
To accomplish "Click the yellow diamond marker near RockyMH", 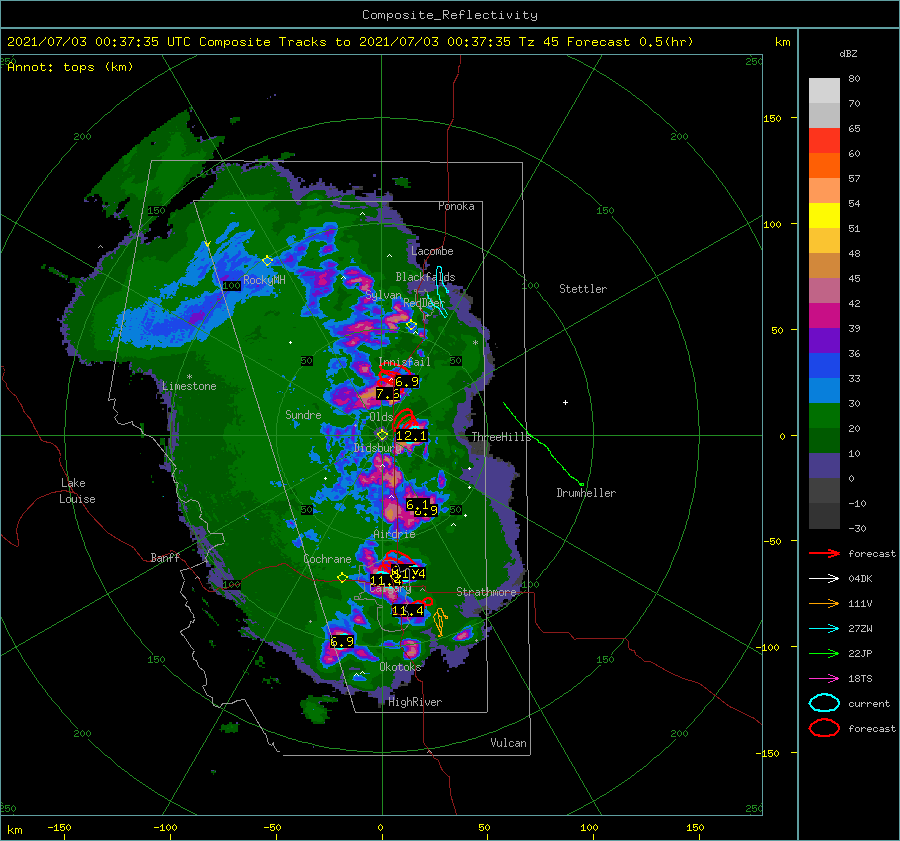I will click(267, 261).
